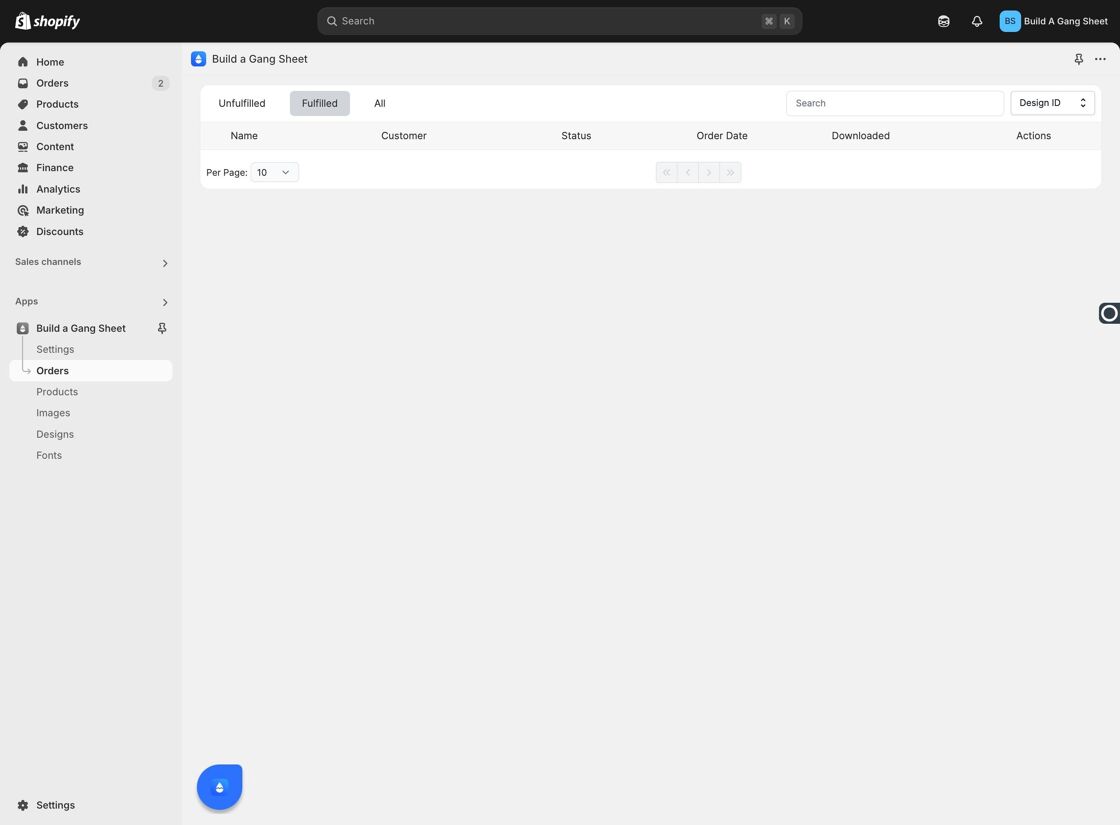Select Orders under Build a Gang Sheet

(91, 371)
